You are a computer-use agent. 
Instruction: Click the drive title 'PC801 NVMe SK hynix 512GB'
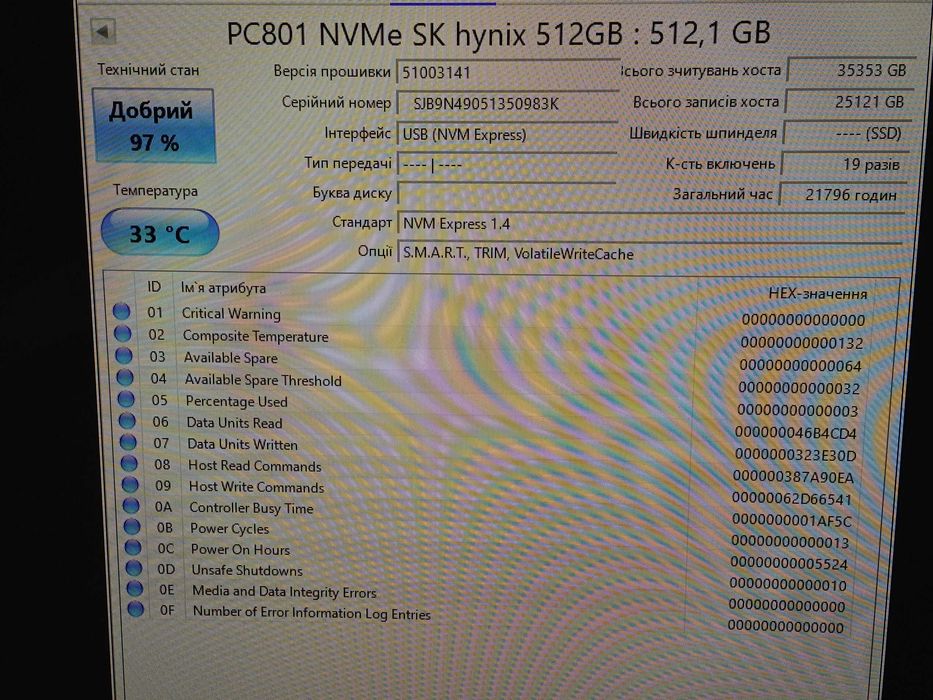(424, 33)
